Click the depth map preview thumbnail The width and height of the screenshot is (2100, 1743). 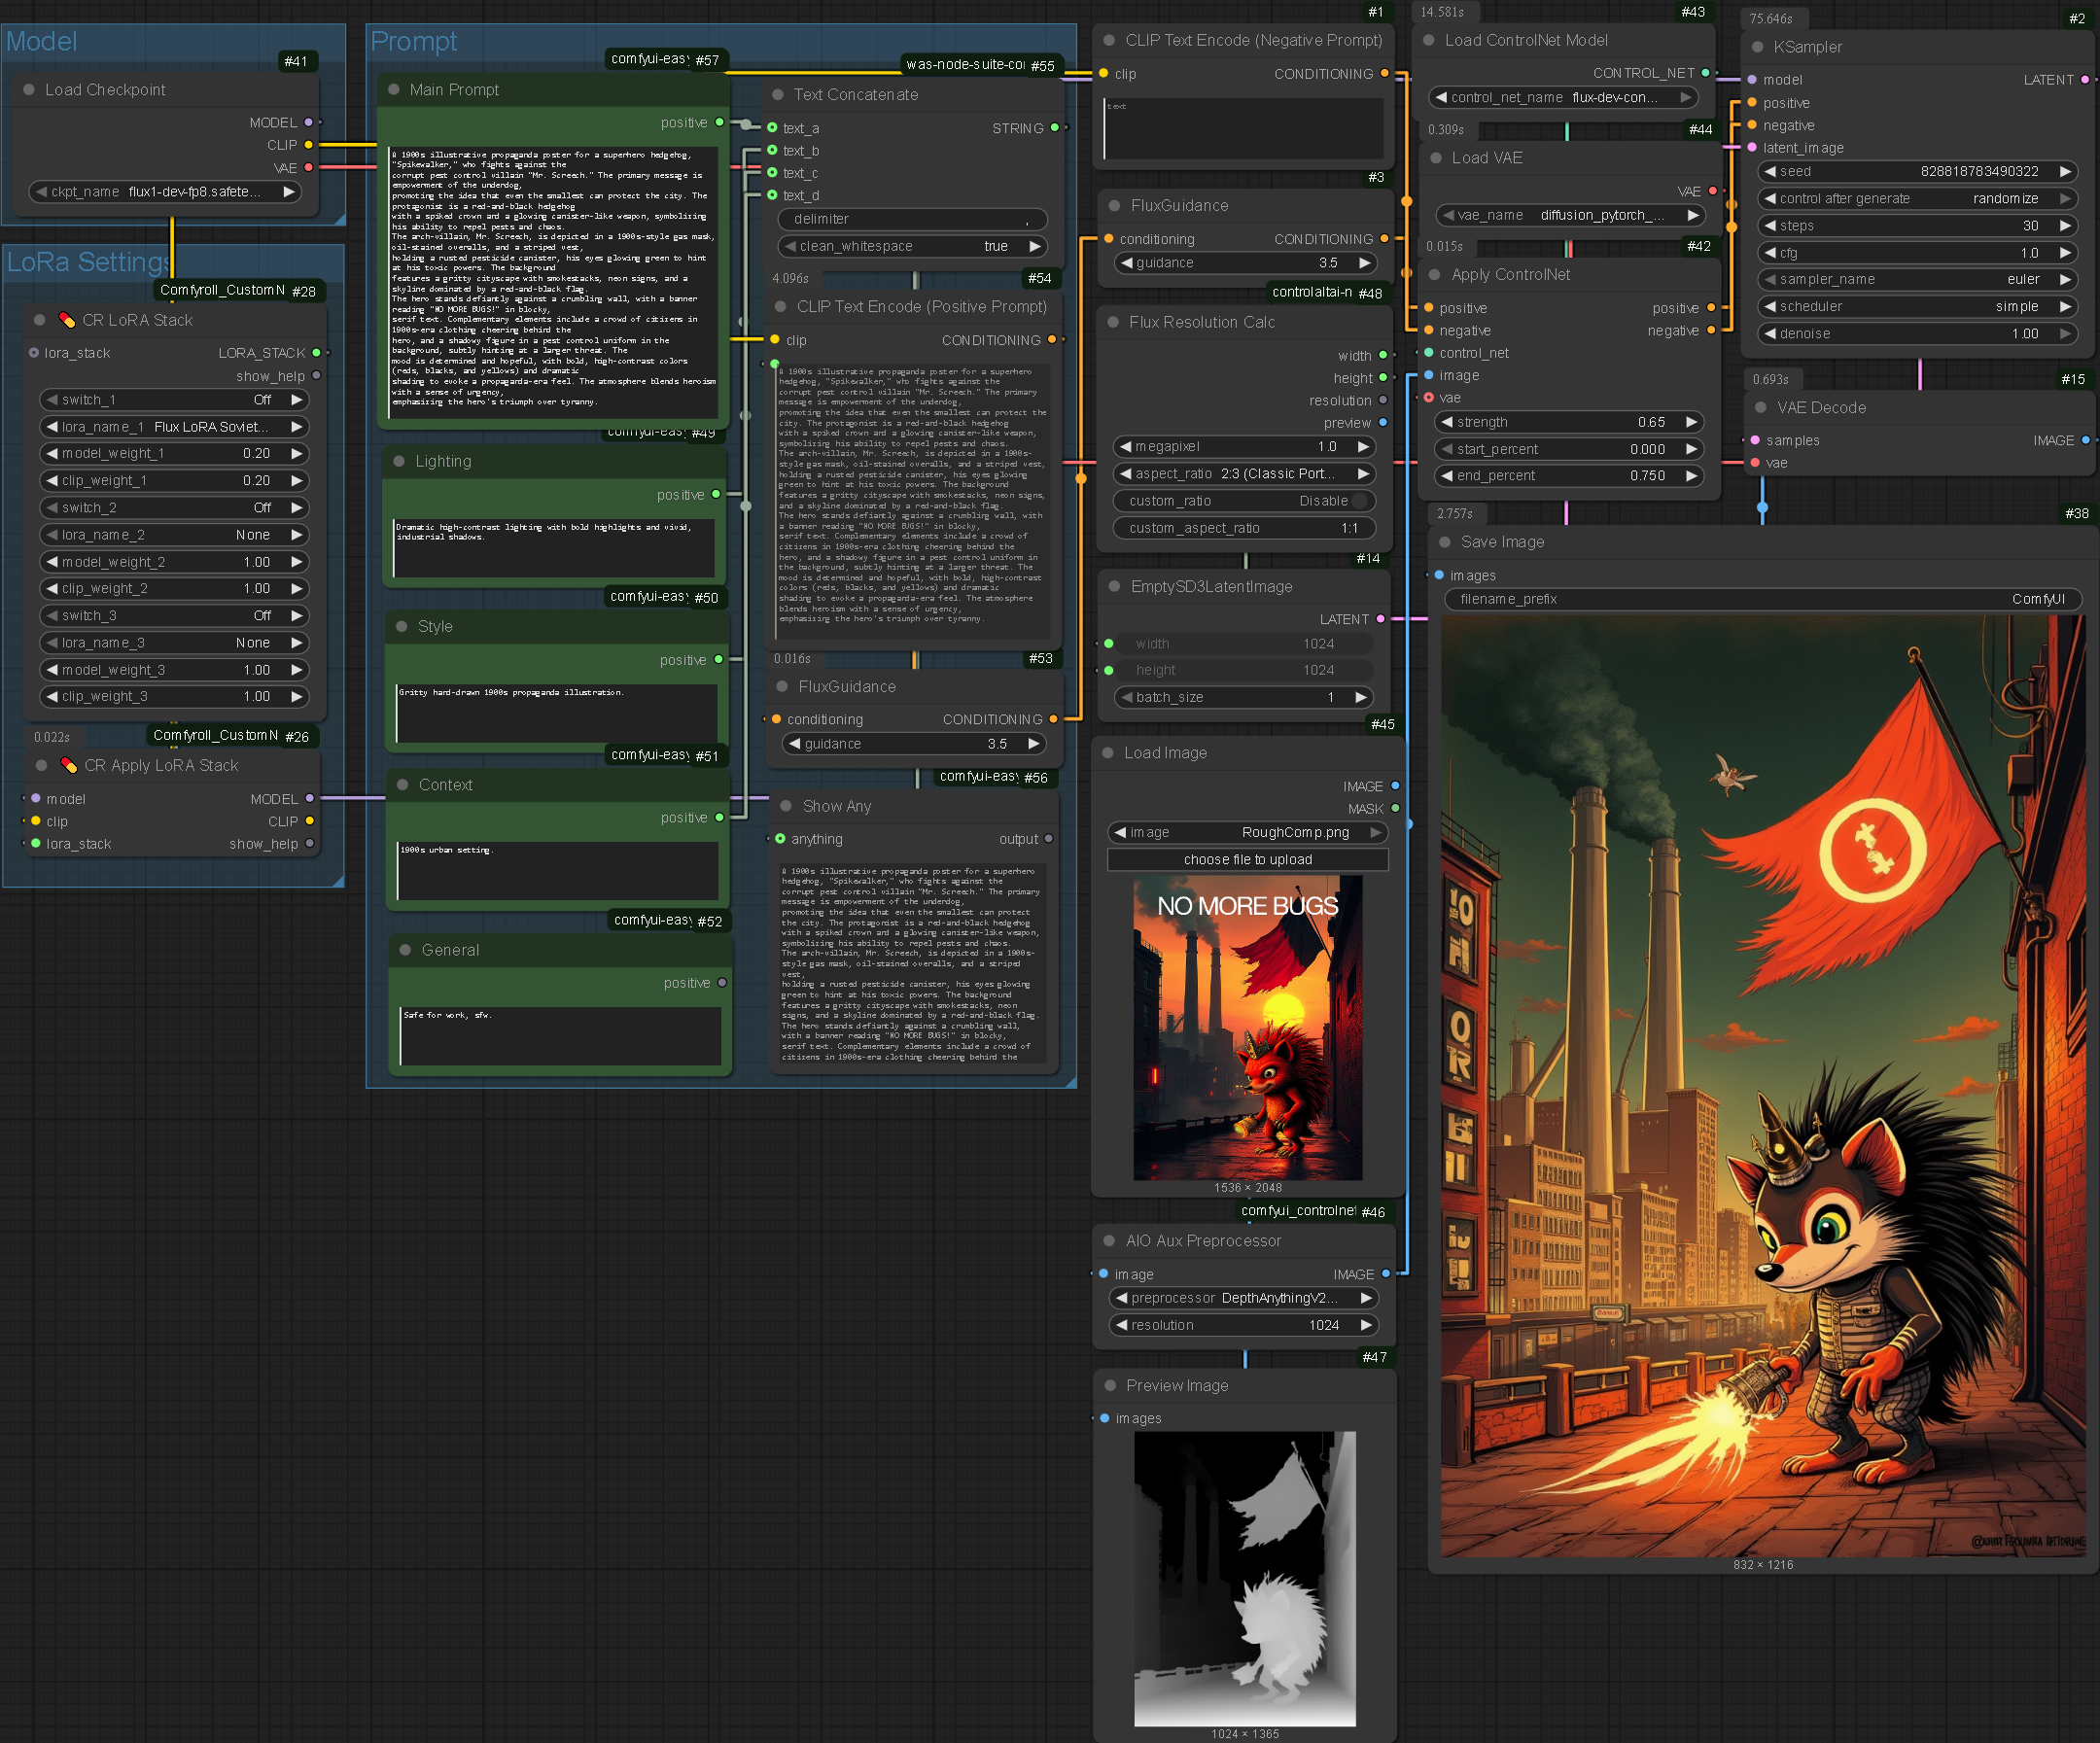pyautogui.click(x=1245, y=1579)
